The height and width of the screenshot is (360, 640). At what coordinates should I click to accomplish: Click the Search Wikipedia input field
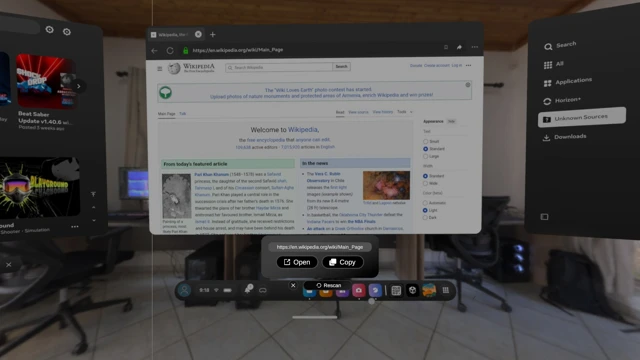[279, 67]
